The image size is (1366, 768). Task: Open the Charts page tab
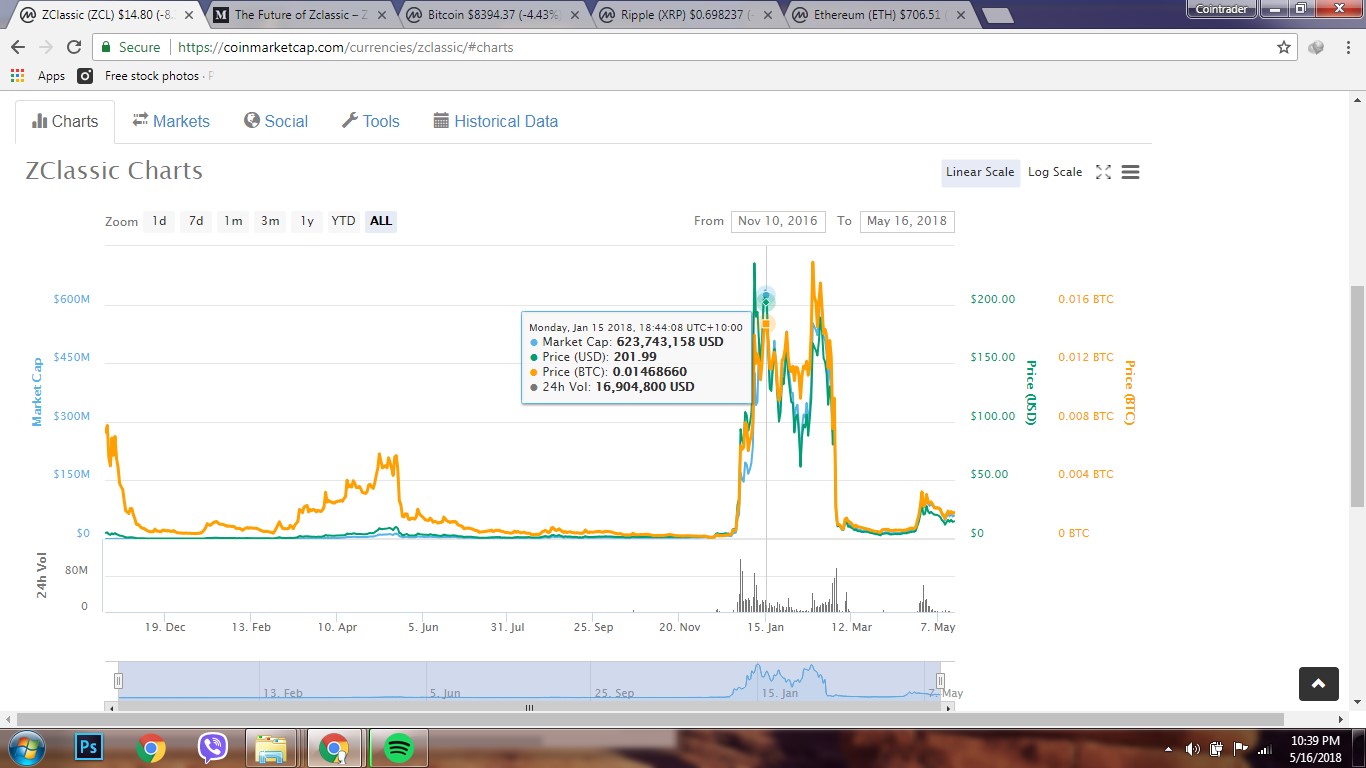pyautogui.click(x=65, y=121)
